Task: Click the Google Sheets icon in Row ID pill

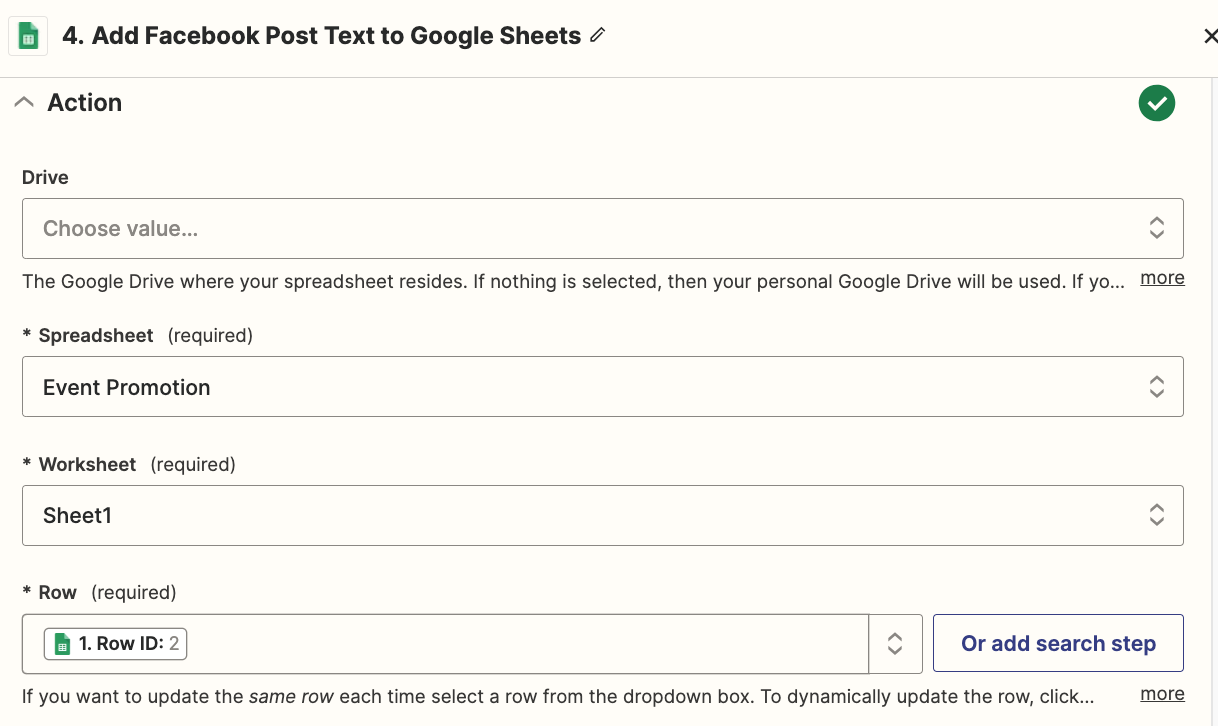Action: (x=62, y=644)
